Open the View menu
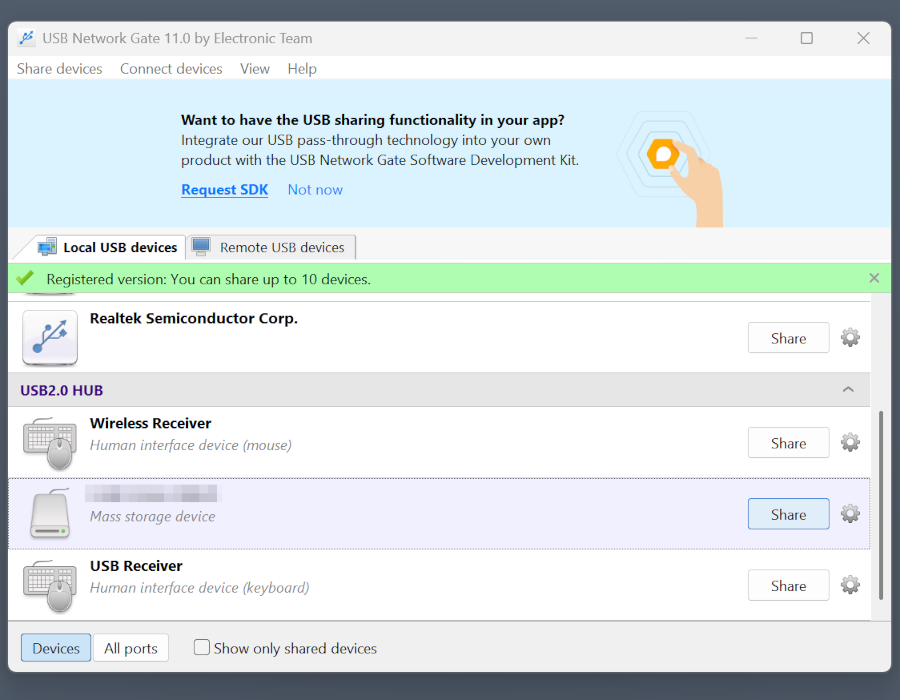 [x=255, y=69]
